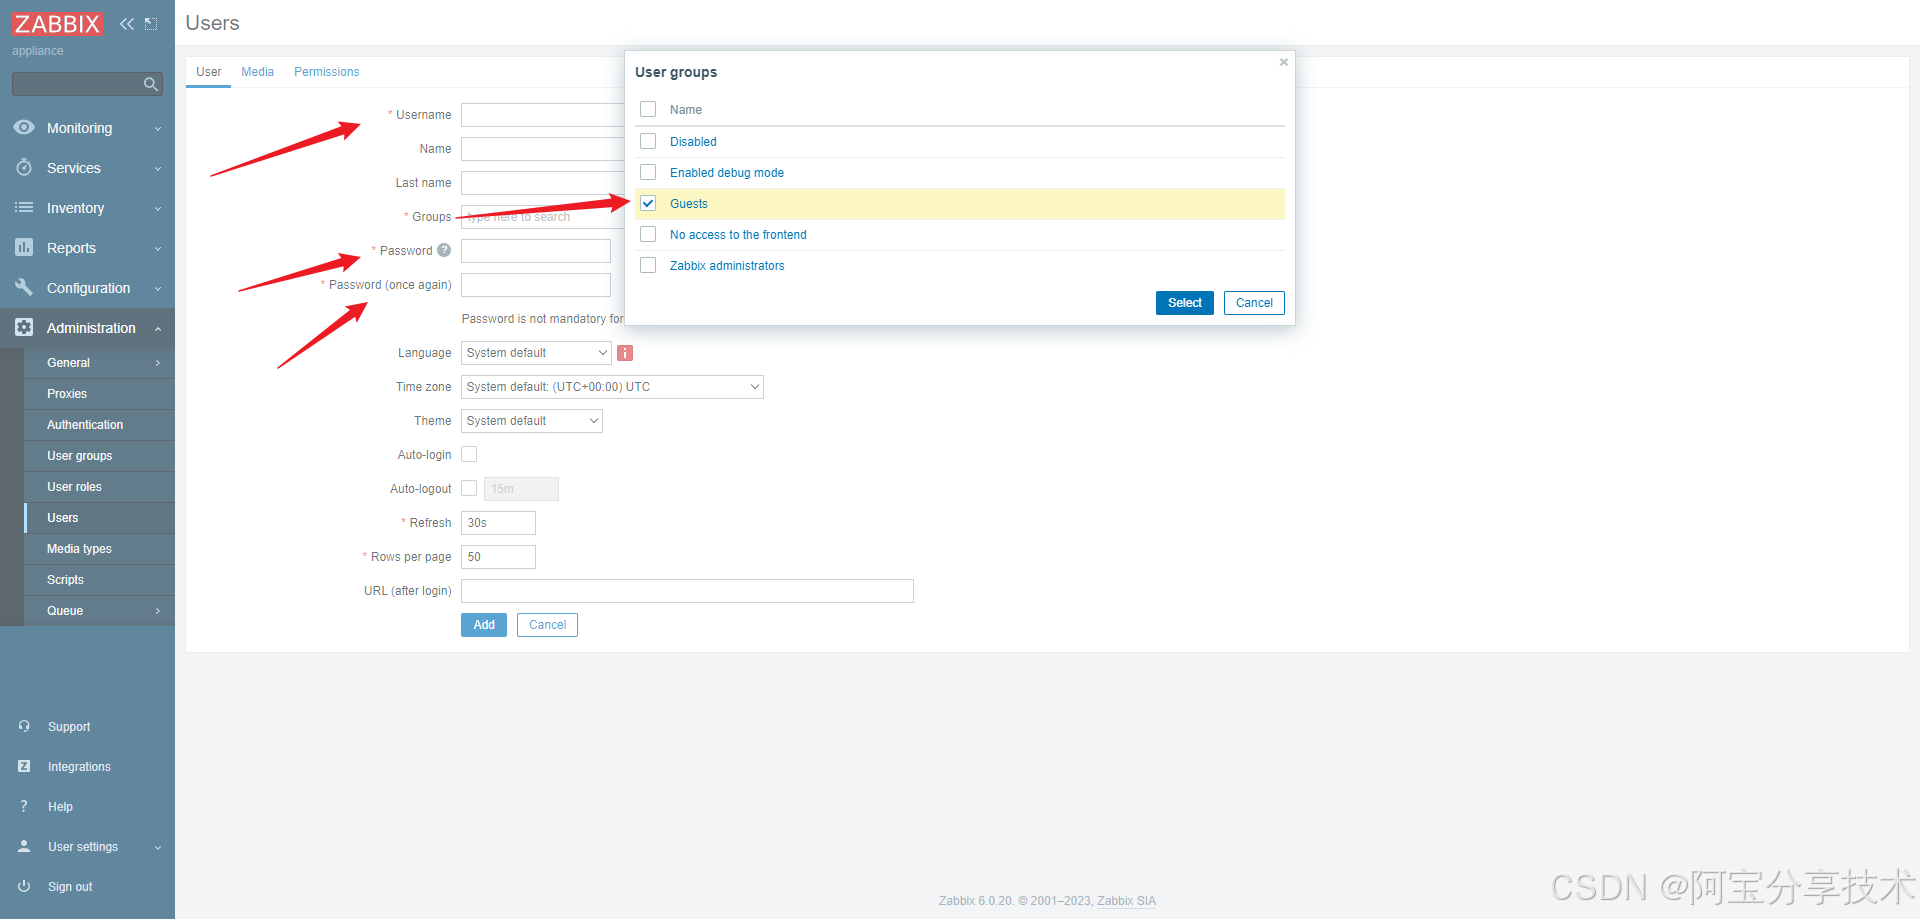Click the Add user button
The width and height of the screenshot is (1920, 919).
tap(484, 625)
